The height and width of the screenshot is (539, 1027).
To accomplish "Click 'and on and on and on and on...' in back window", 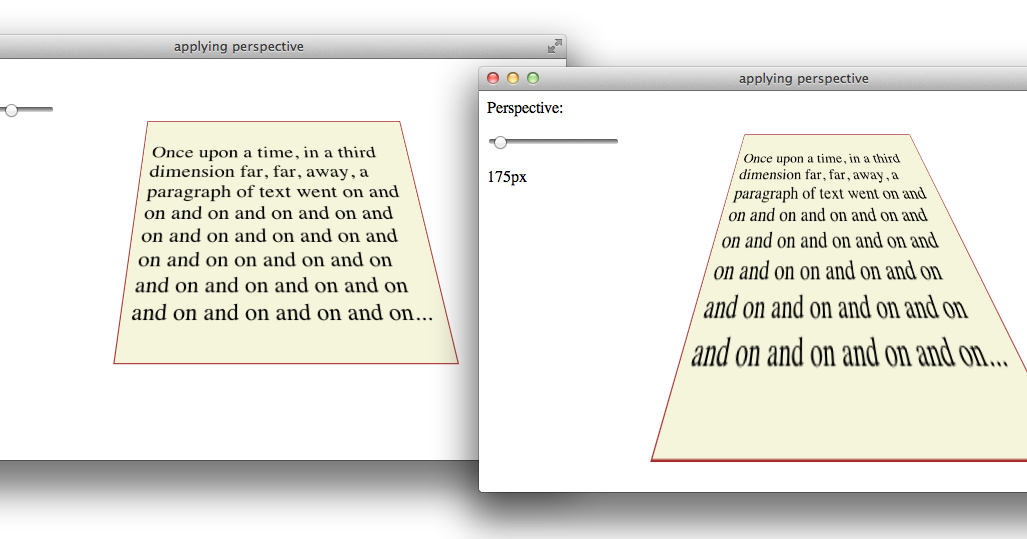I will pyautogui.click(x=282, y=313).
